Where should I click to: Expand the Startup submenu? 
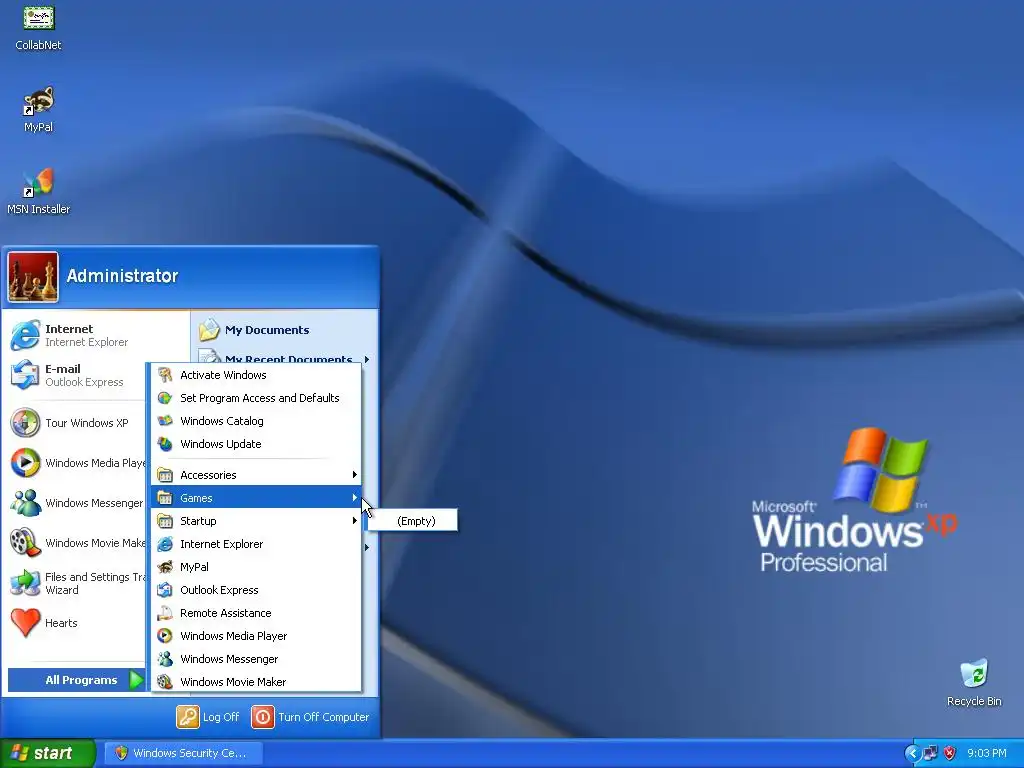click(256, 520)
